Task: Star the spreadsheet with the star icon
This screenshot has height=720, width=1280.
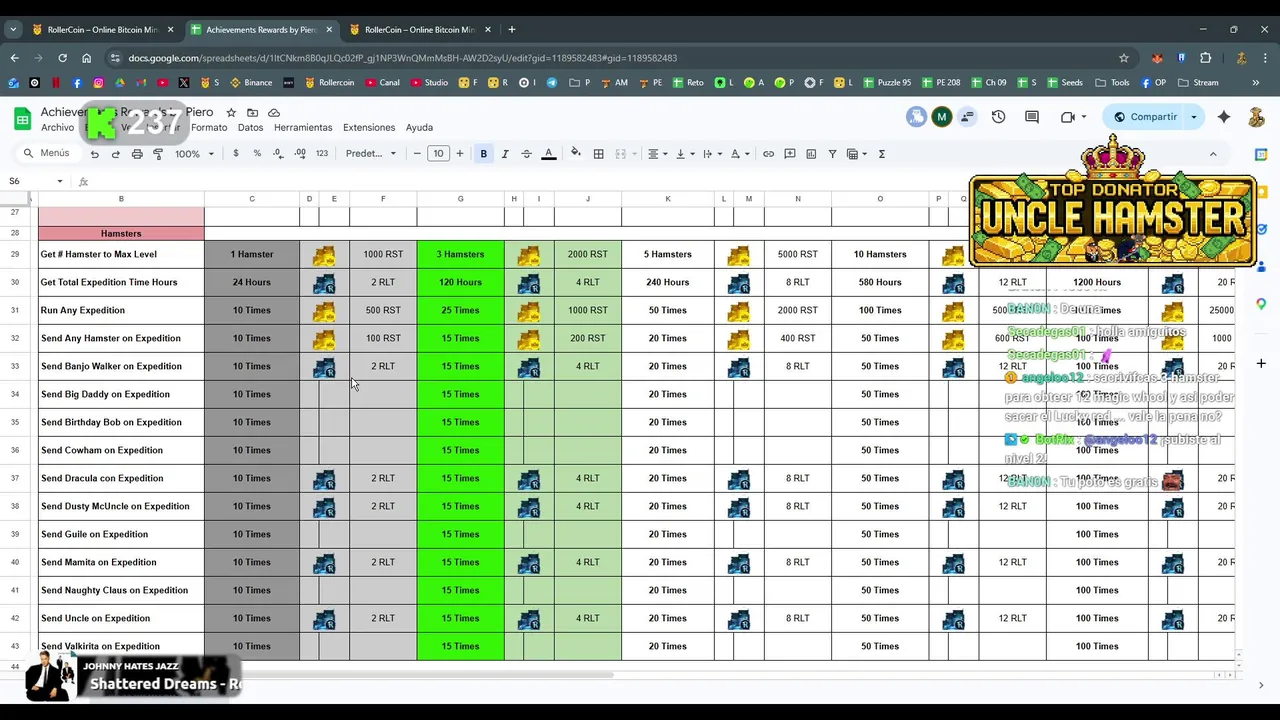Action: 231,113
